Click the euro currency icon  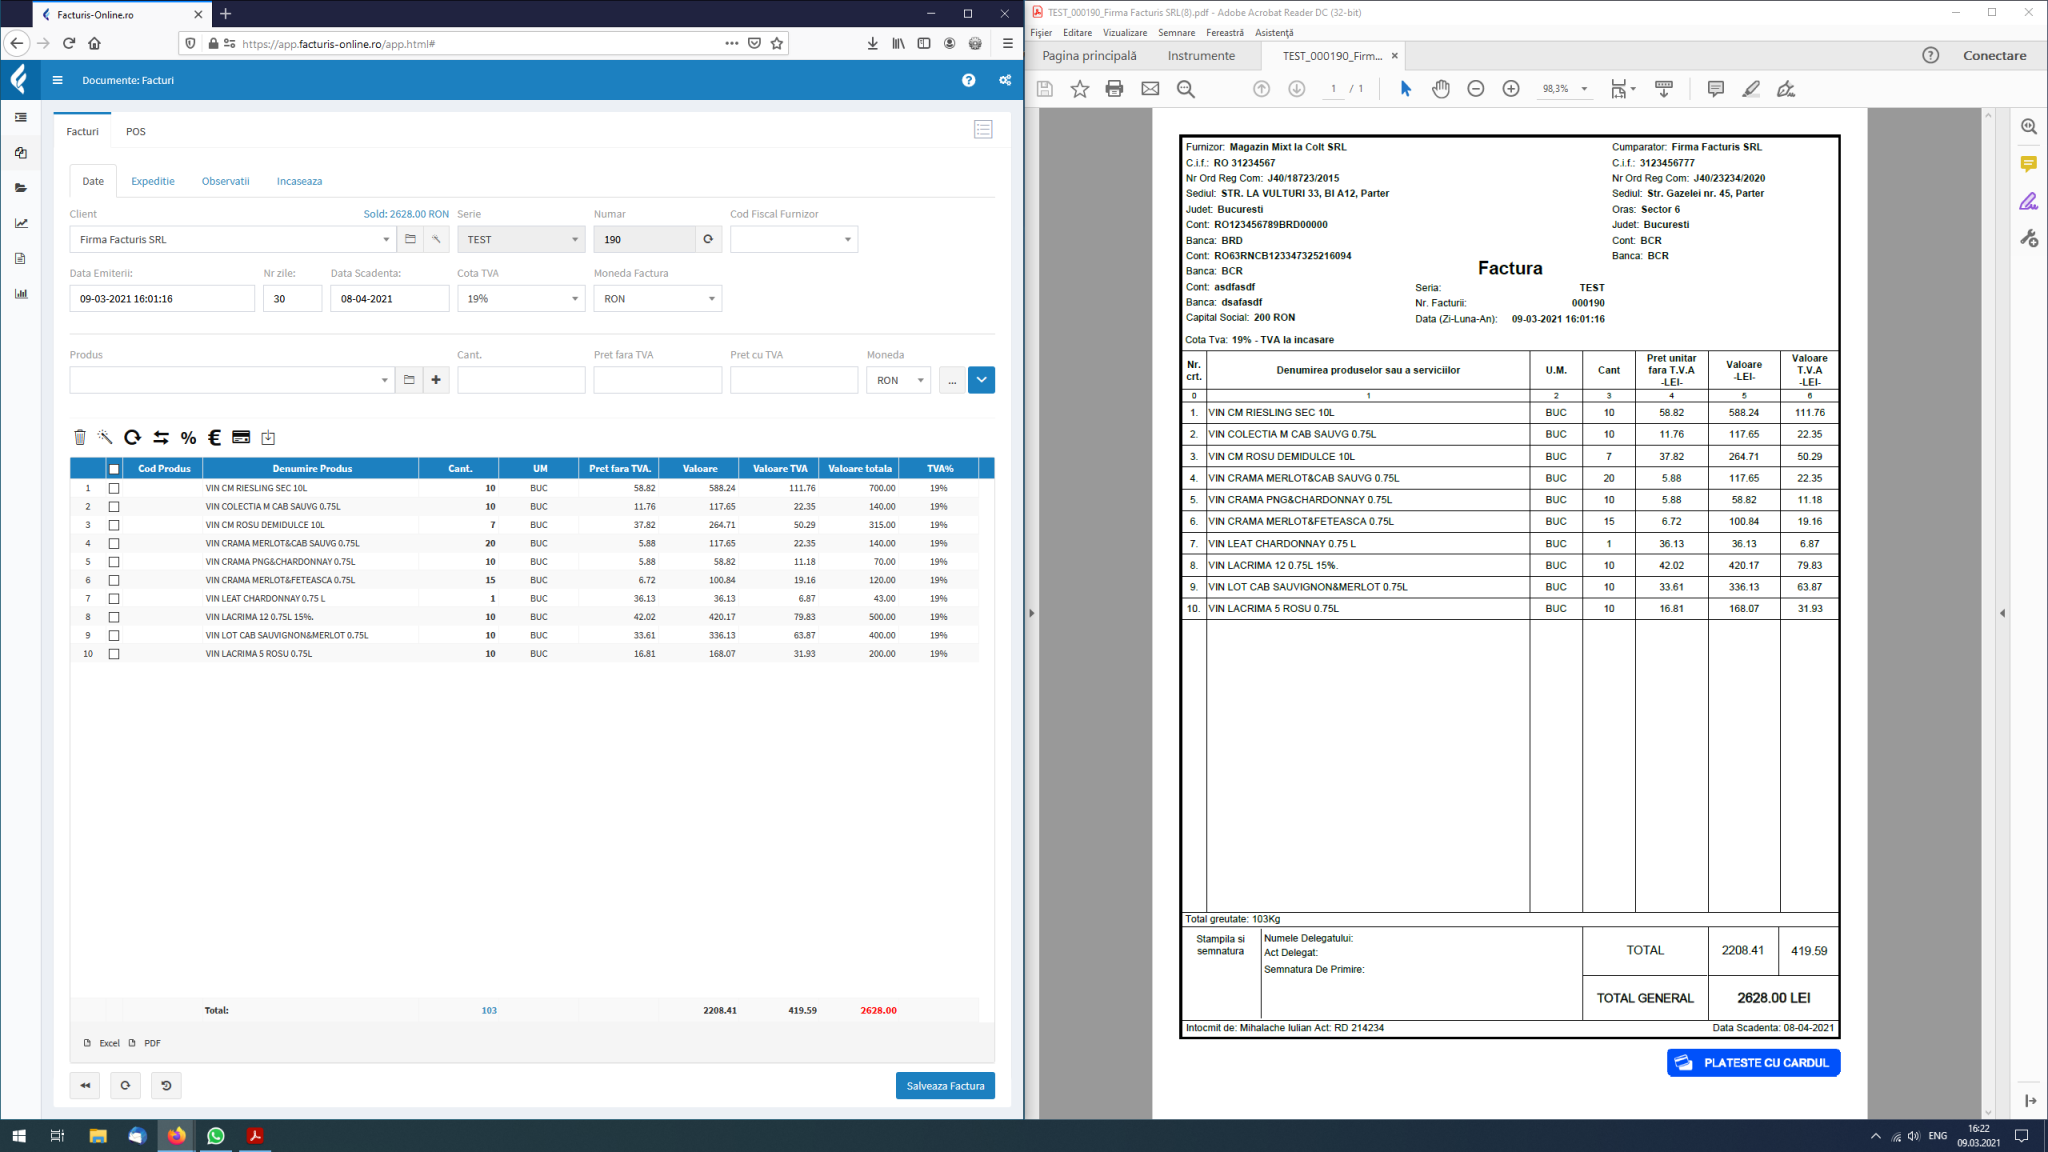pos(214,437)
